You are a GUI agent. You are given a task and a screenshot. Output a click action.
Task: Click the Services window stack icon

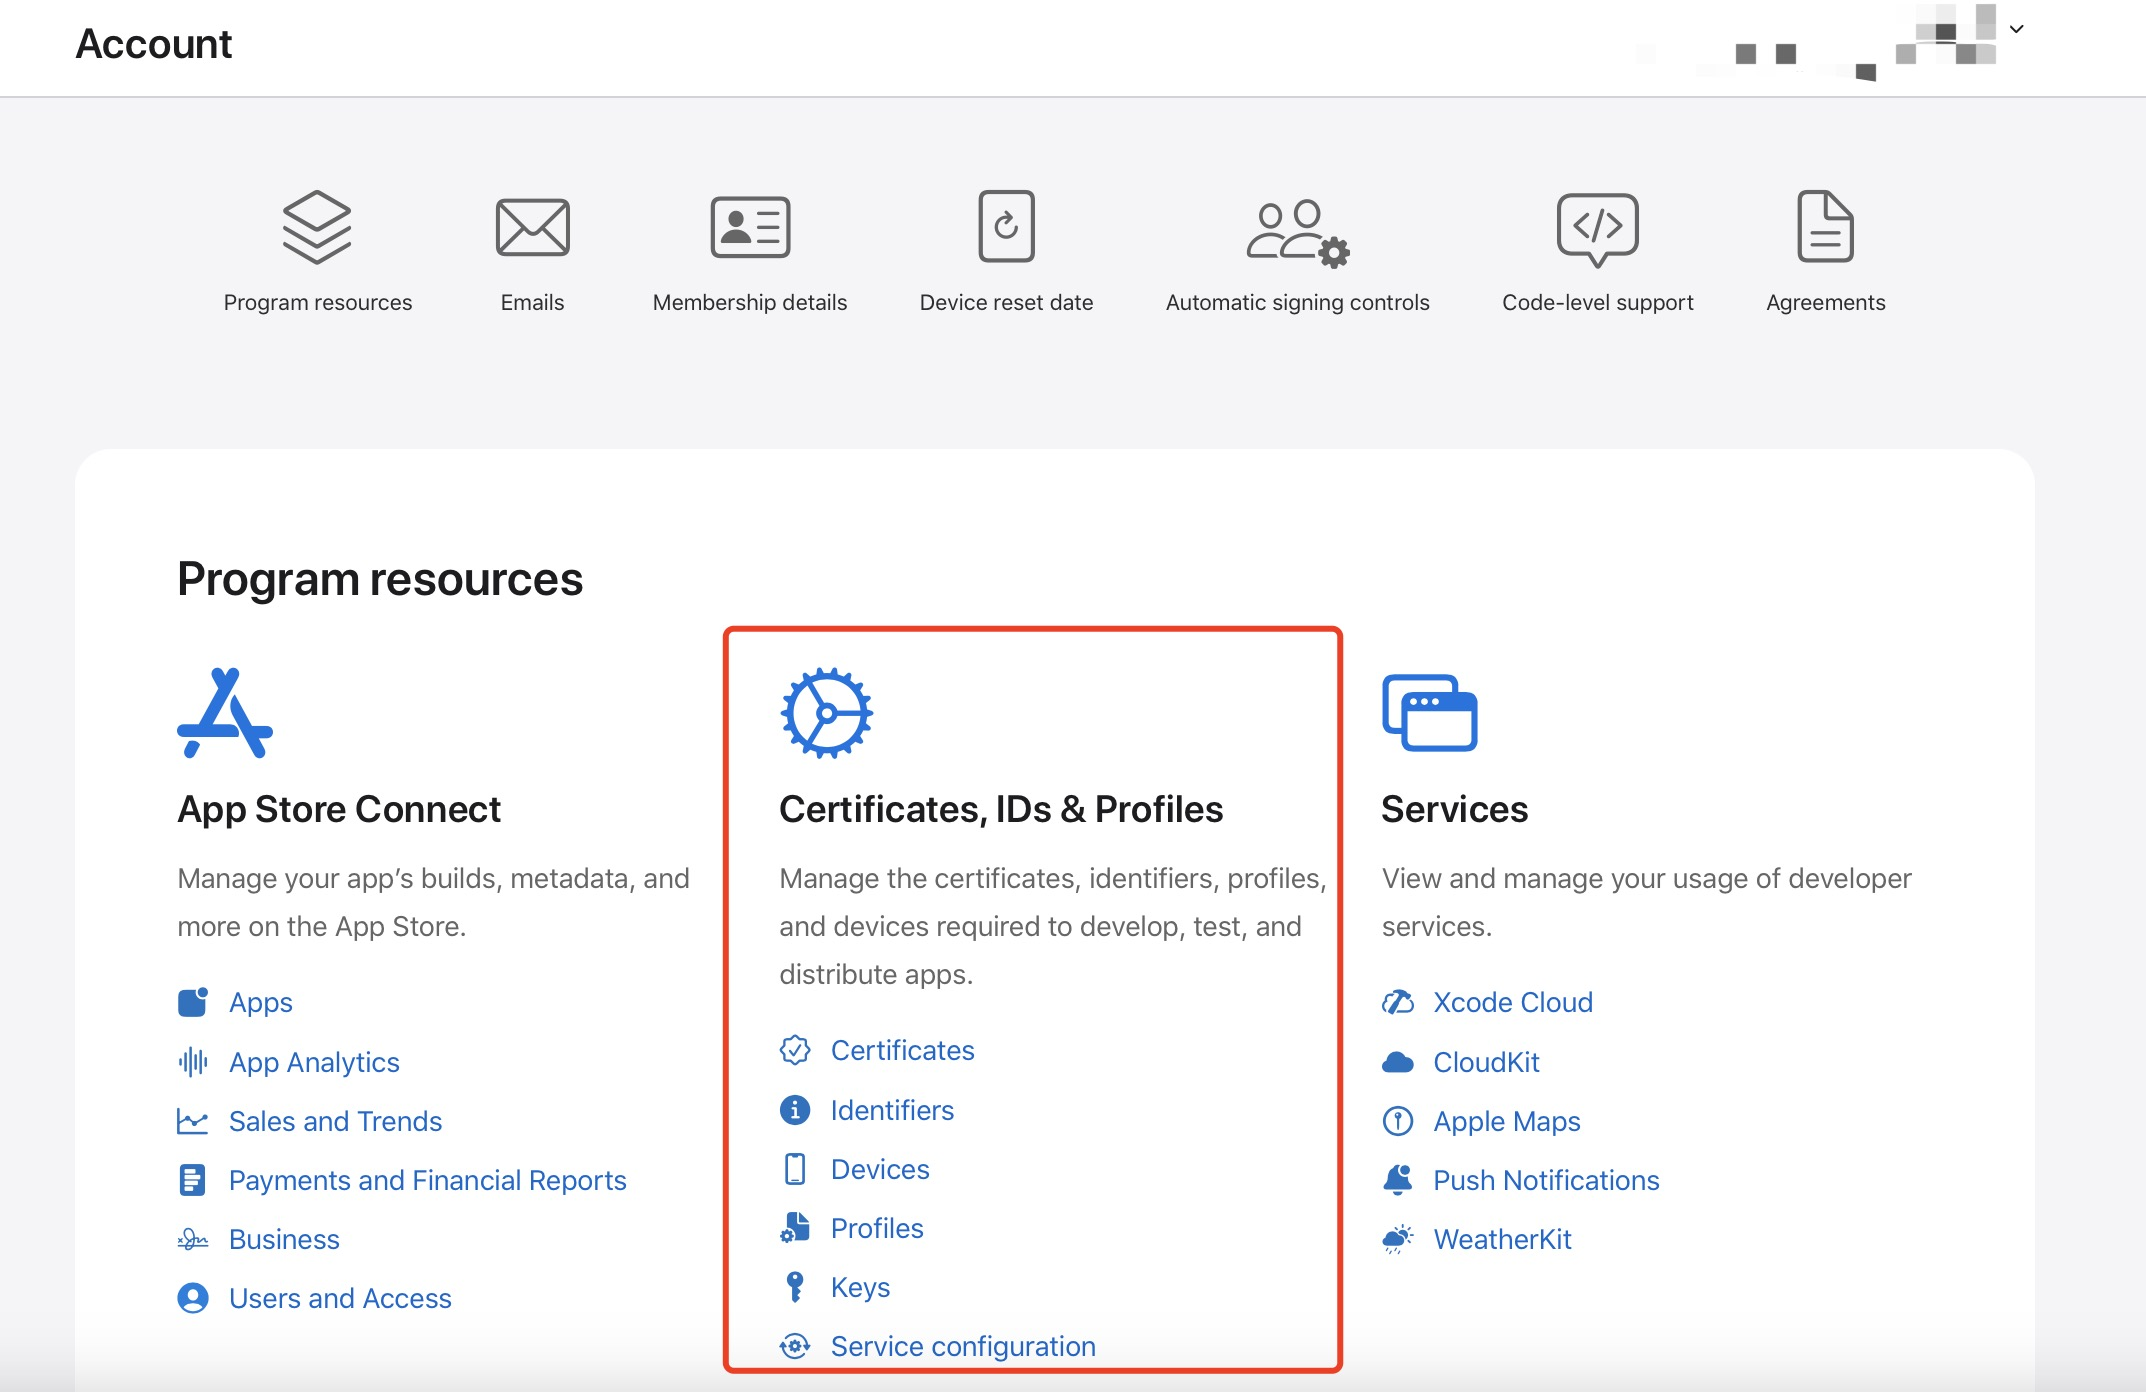point(1429,712)
